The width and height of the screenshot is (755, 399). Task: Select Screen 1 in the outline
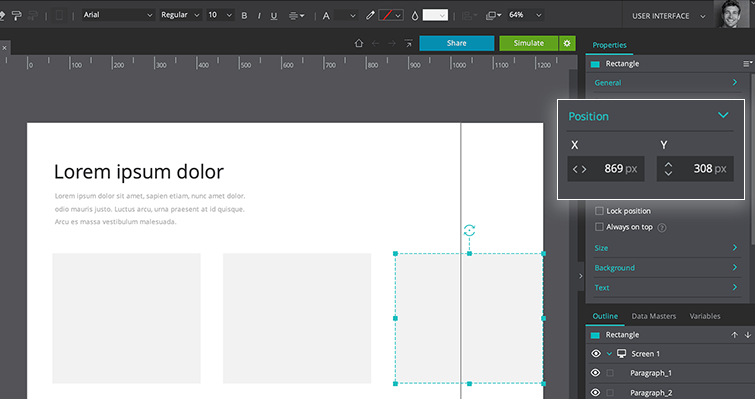645,354
